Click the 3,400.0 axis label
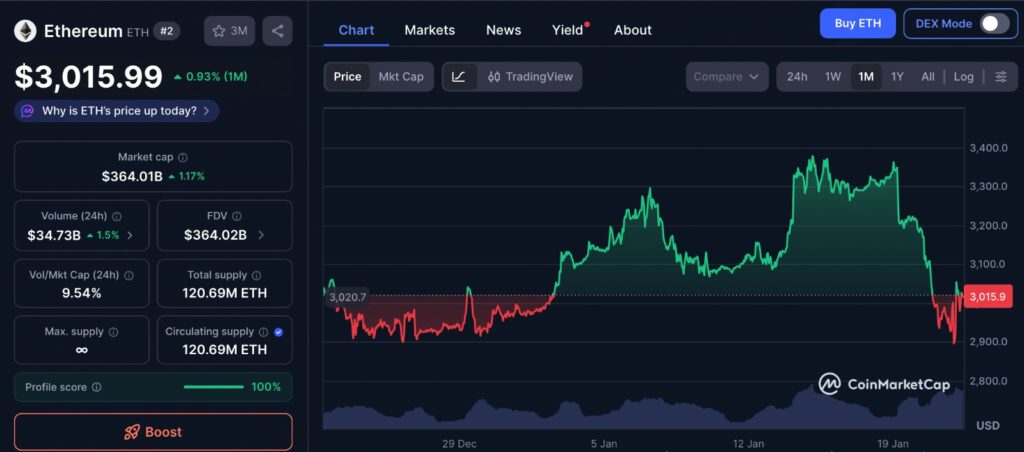The image size is (1024, 452). [989, 148]
